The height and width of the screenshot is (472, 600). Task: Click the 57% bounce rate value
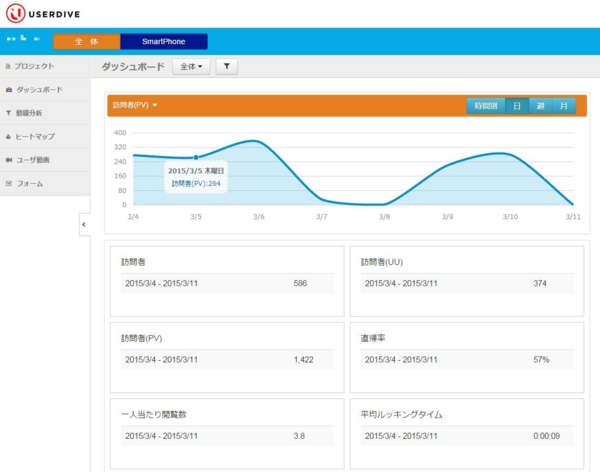541,359
